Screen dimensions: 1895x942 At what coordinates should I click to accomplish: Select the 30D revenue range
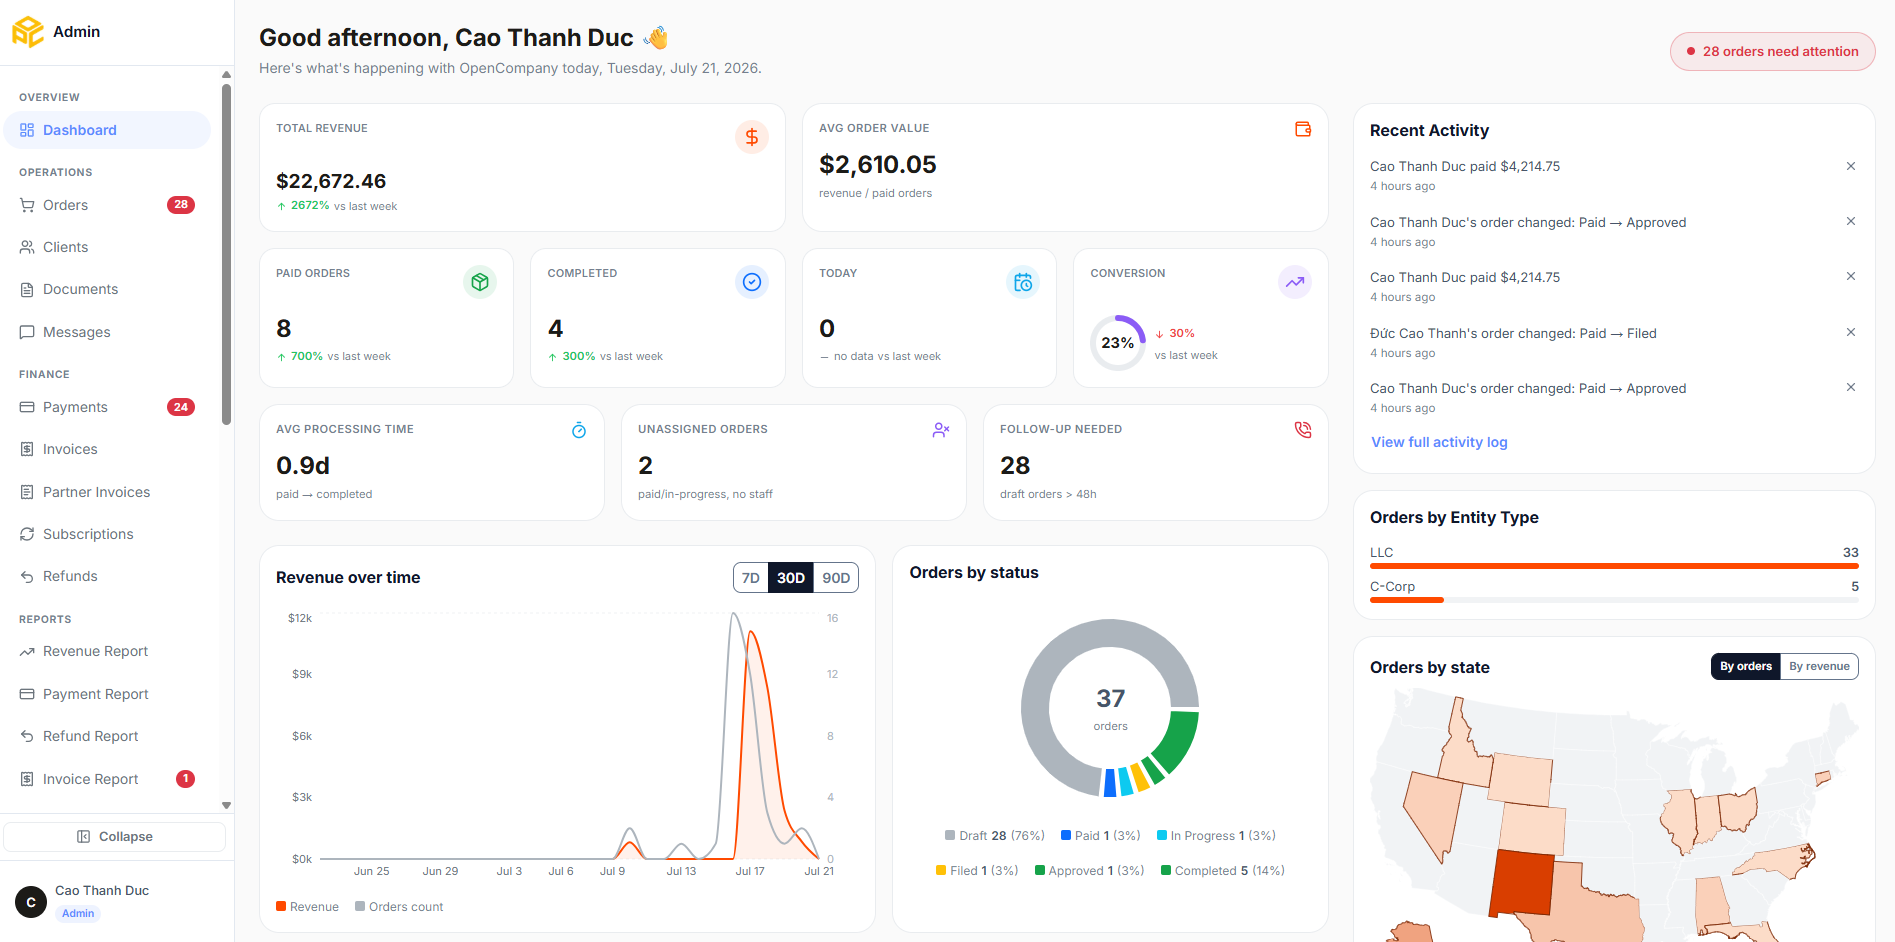click(x=791, y=578)
